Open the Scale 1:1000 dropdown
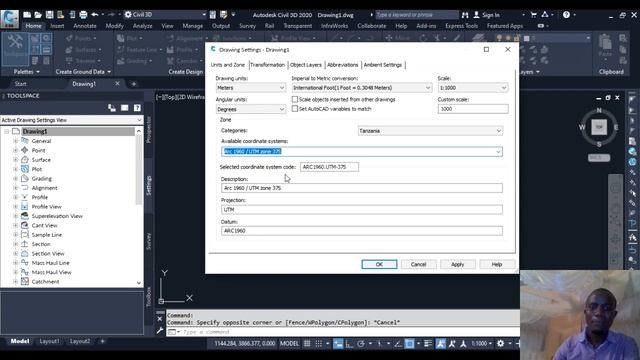This screenshot has width=640, height=360. point(473,88)
